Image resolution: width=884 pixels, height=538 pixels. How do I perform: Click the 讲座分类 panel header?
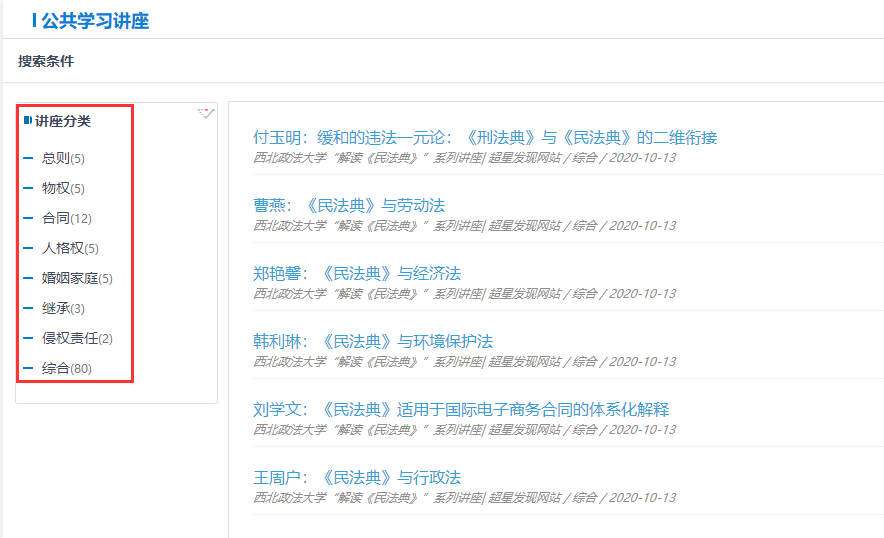63,121
